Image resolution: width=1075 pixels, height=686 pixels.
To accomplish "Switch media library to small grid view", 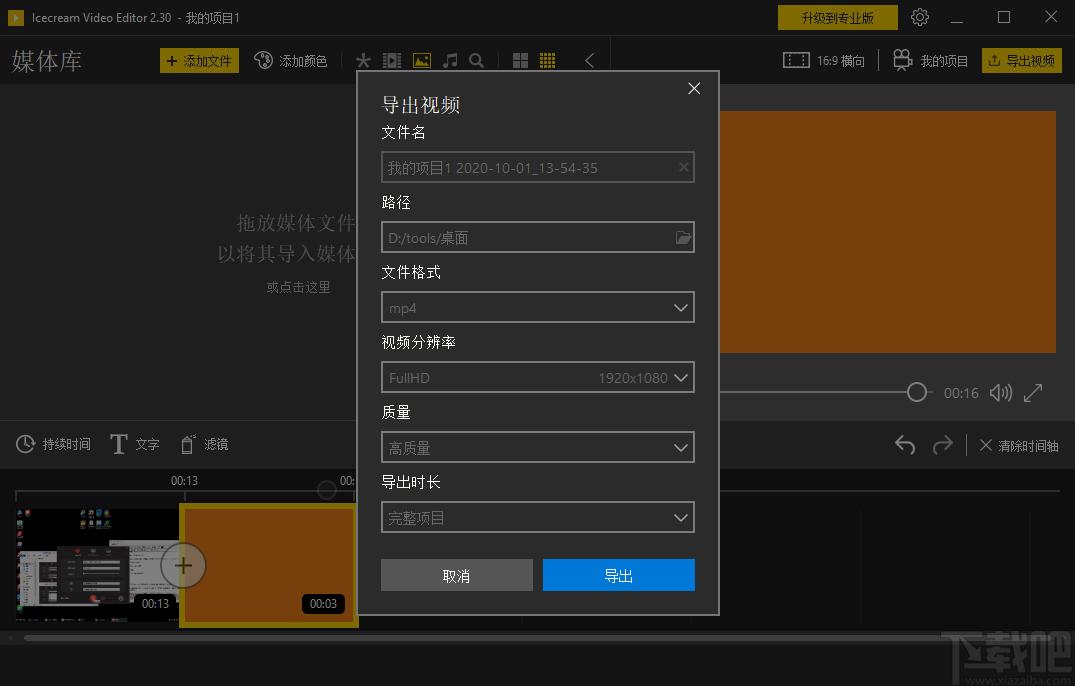I will click(x=547, y=61).
